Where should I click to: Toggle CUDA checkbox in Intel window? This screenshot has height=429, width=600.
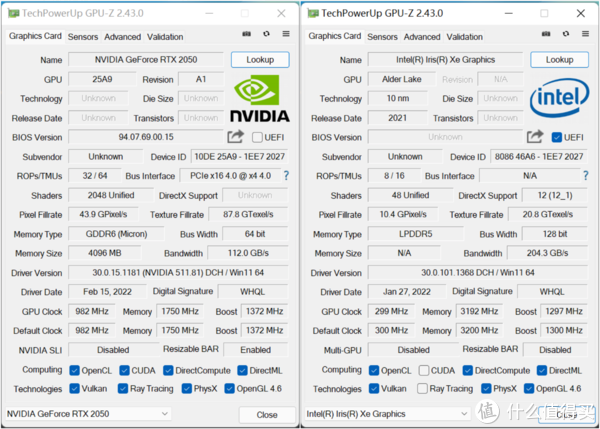click(424, 370)
